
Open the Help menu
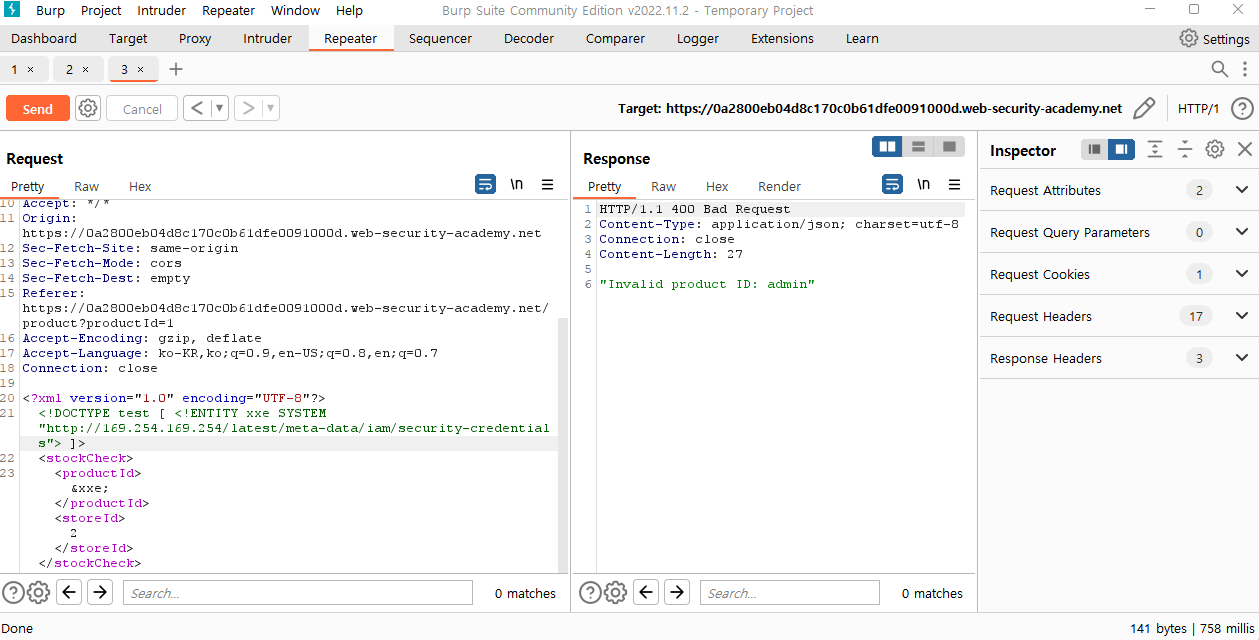(350, 10)
